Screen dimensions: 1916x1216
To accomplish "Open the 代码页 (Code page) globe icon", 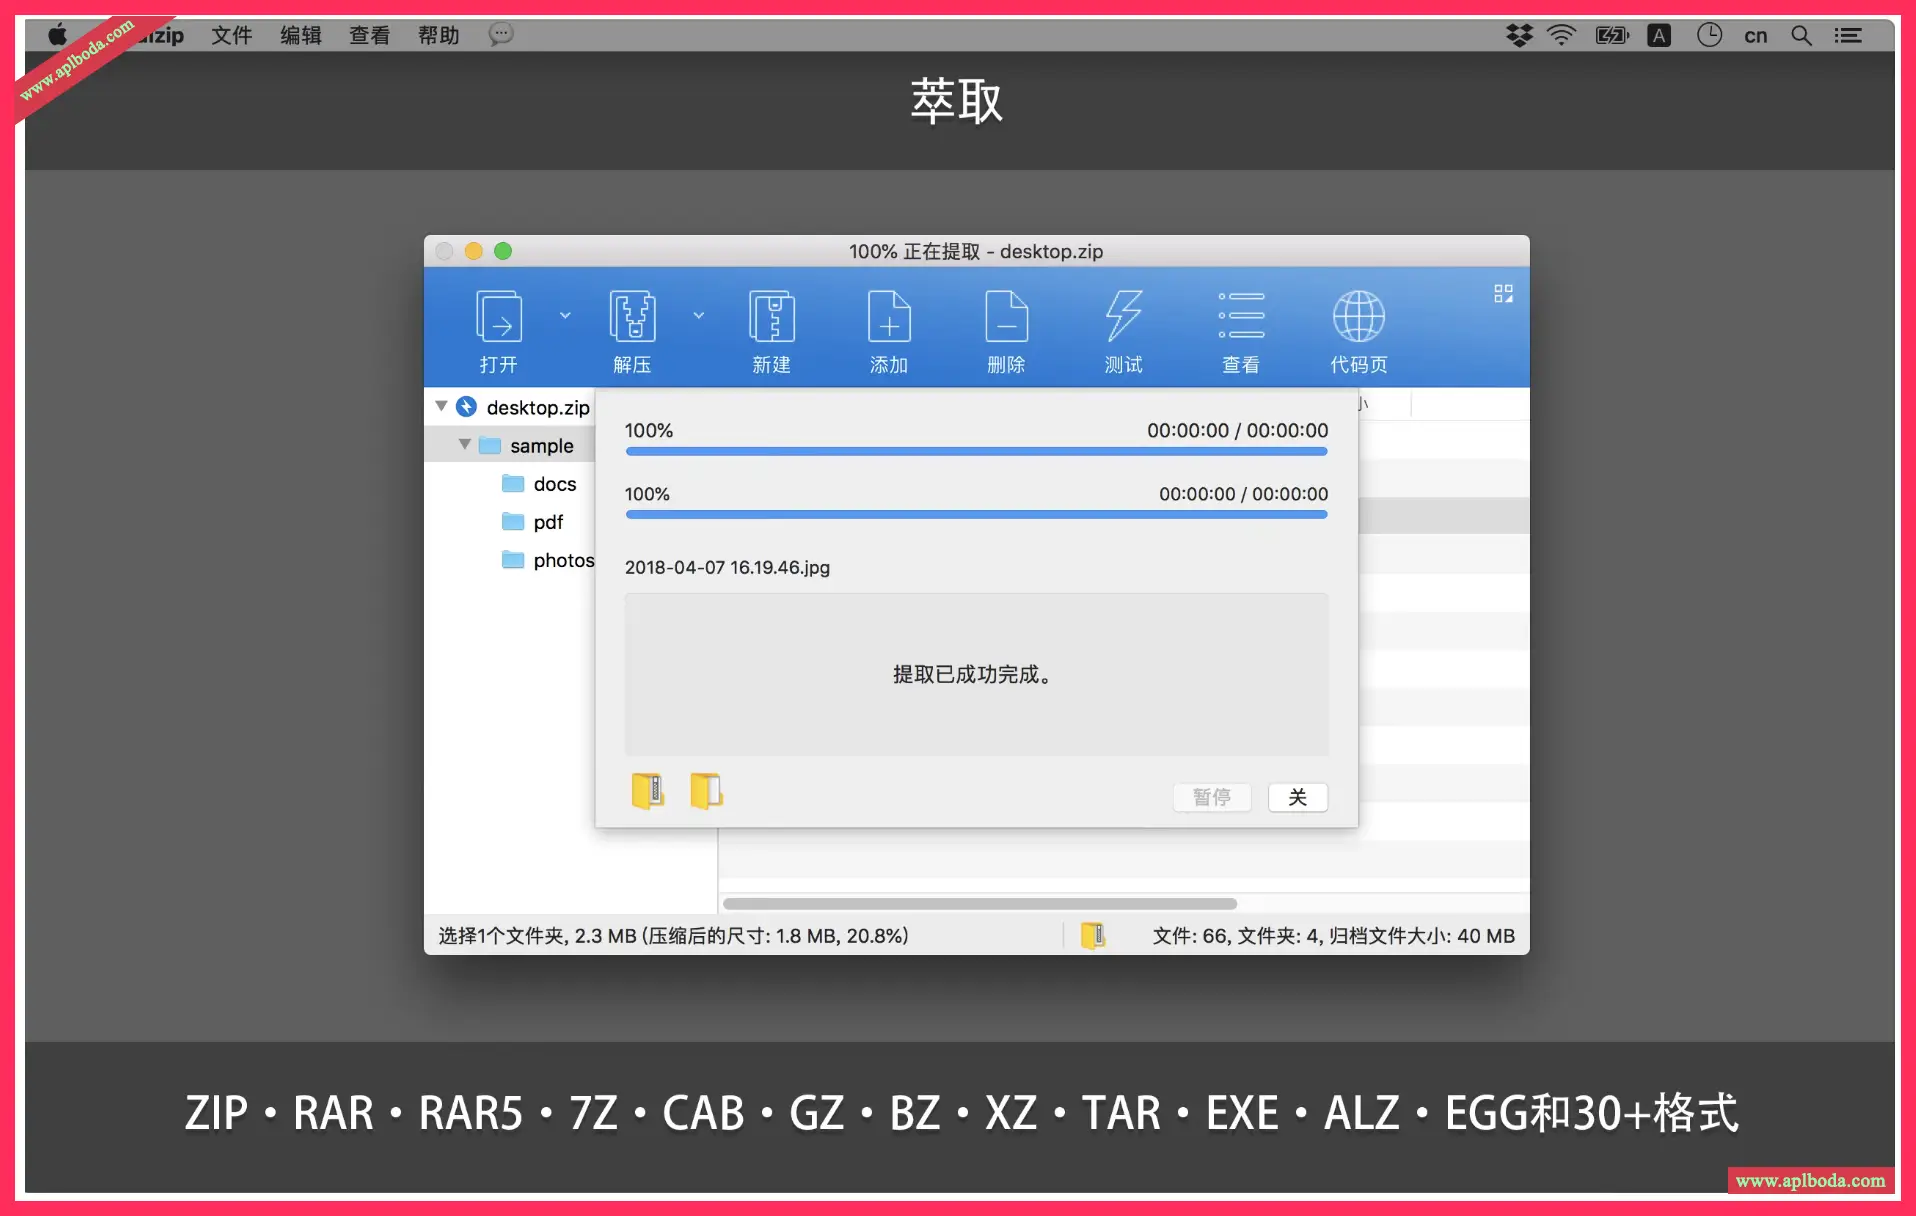I will pyautogui.click(x=1358, y=318).
